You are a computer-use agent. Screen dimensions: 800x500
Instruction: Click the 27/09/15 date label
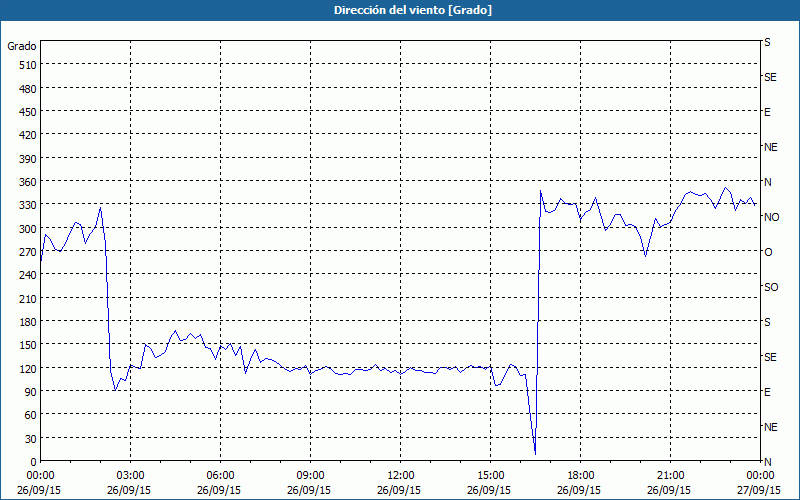(x=759, y=490)
